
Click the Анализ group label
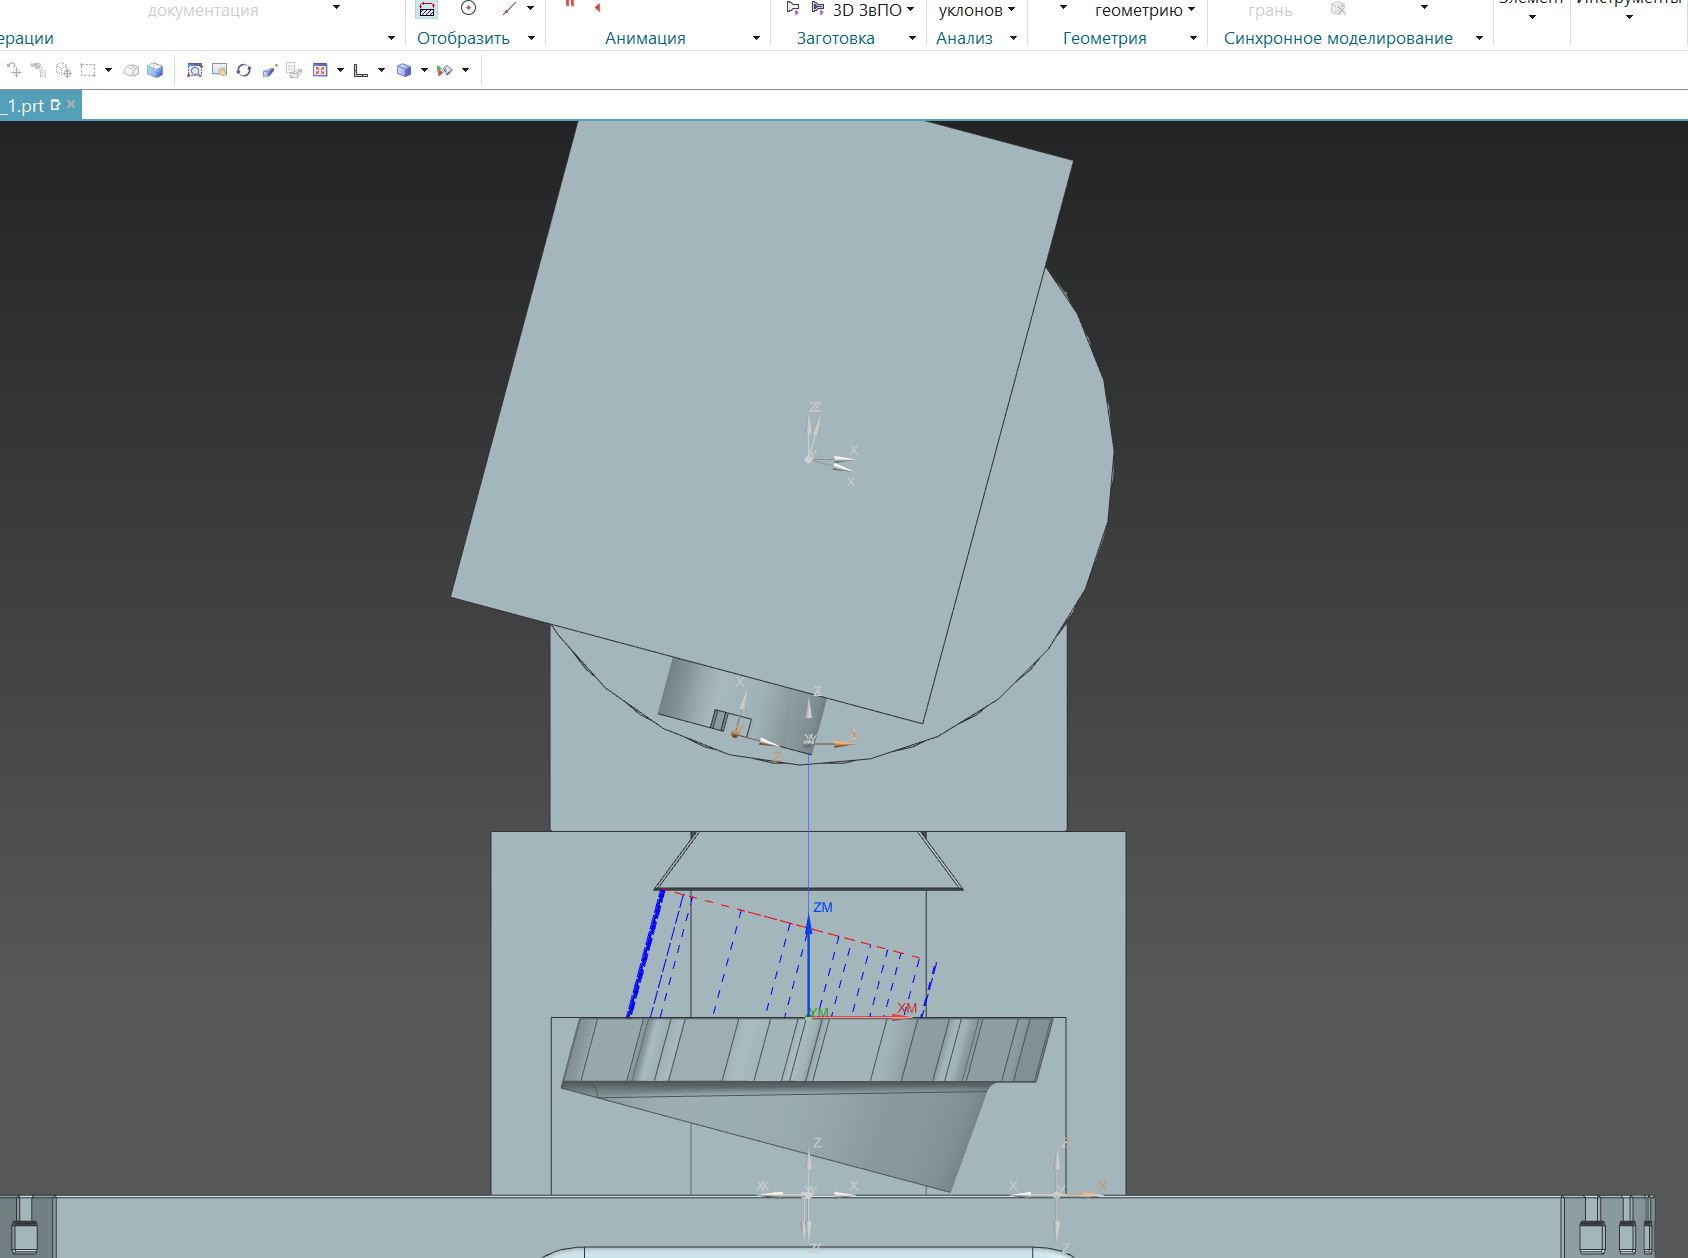964,38
